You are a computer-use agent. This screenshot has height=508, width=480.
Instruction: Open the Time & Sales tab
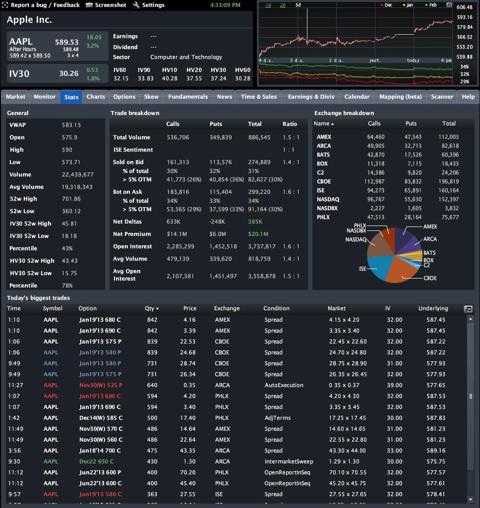259,97
